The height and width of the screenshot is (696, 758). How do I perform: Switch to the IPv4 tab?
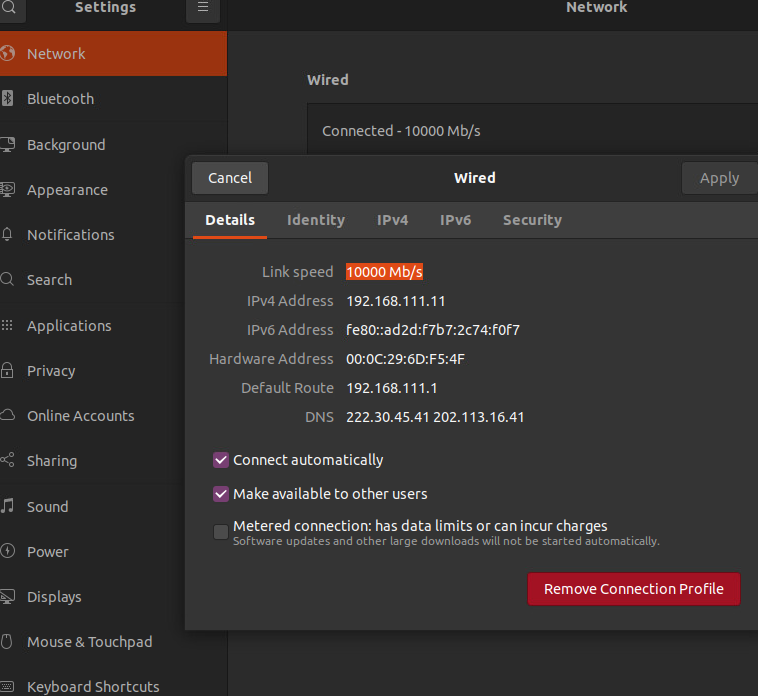392,220
